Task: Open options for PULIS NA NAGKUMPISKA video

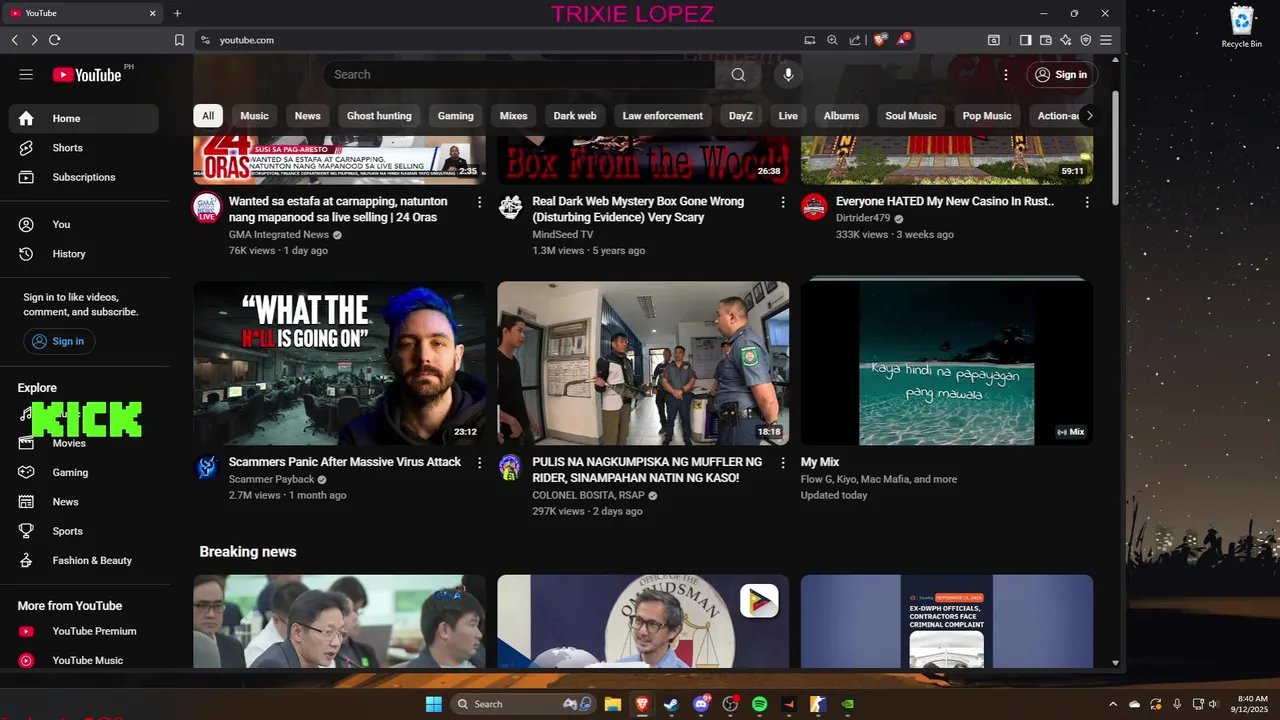Action: click(783, 463)
